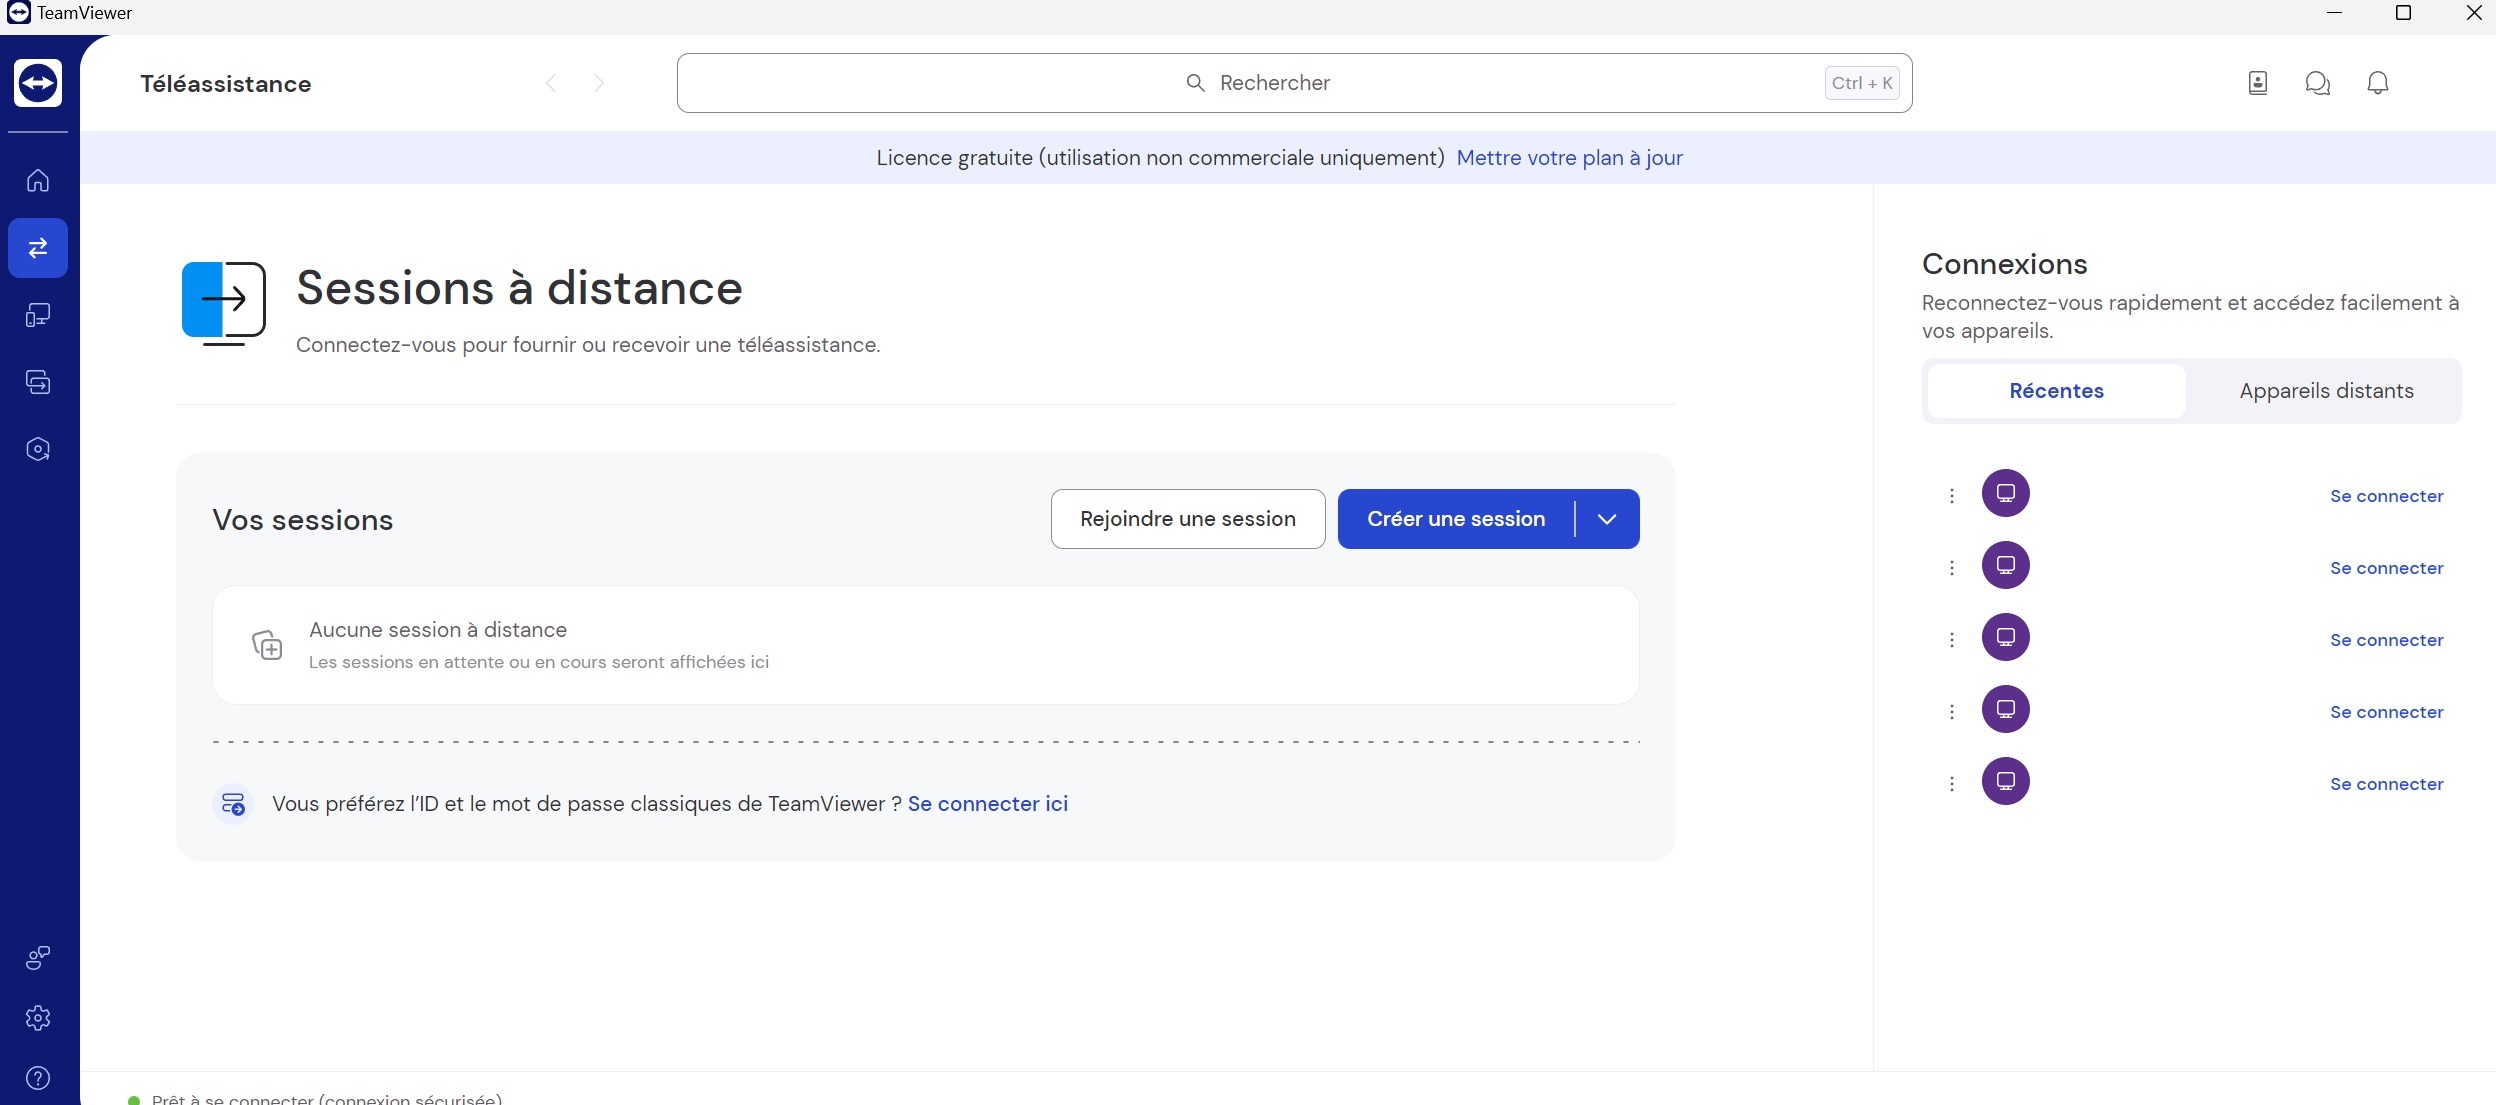2496x1105 pixels.
Task: Follow the Mettre votre plan à jour link
Action: coord(1569,158)
